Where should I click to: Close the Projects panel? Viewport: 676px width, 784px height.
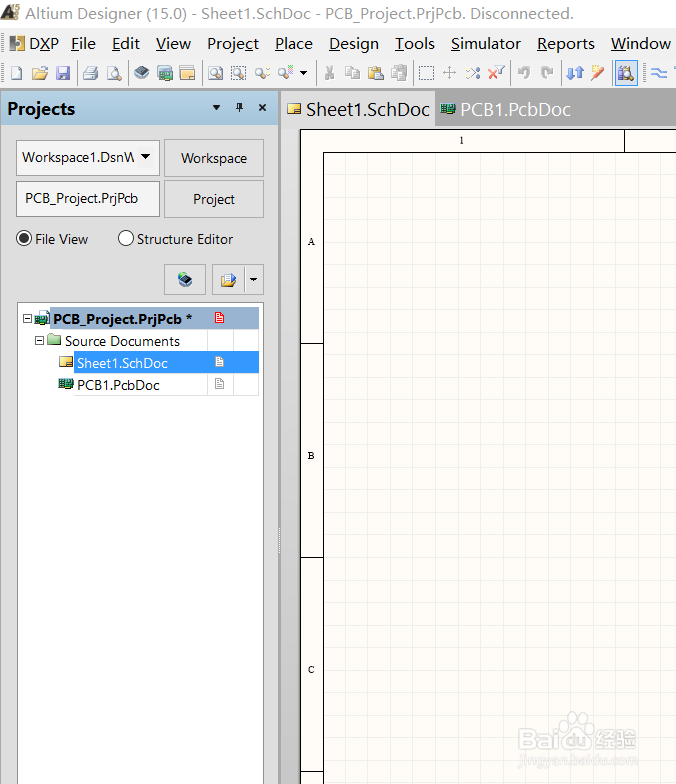(262, 108)
